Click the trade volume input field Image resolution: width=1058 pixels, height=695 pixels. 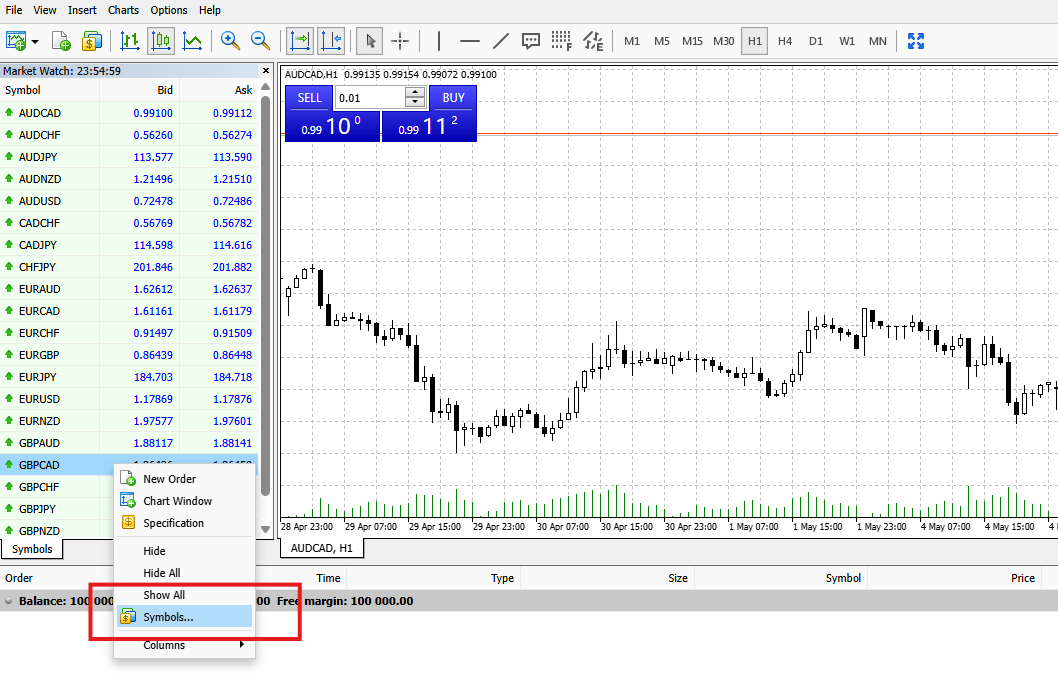point(370,98)
